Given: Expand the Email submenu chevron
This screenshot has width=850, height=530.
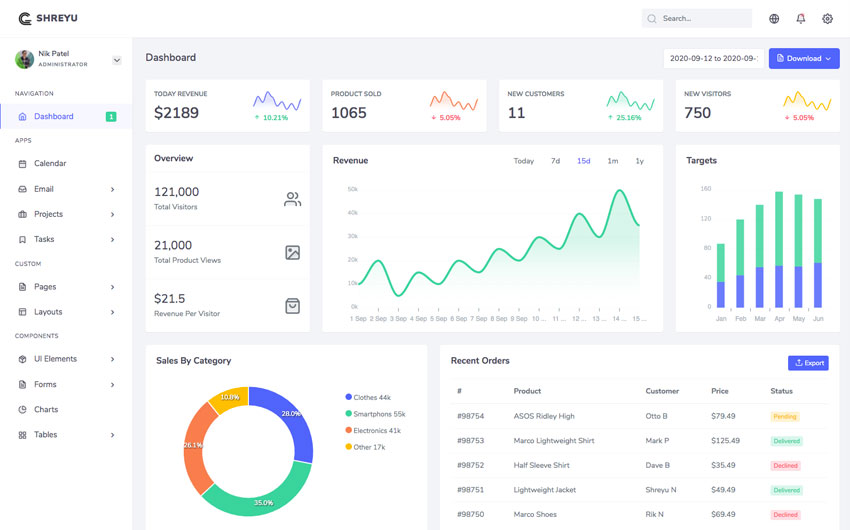Looking at the screenshot, I should (x=112, y=189).
